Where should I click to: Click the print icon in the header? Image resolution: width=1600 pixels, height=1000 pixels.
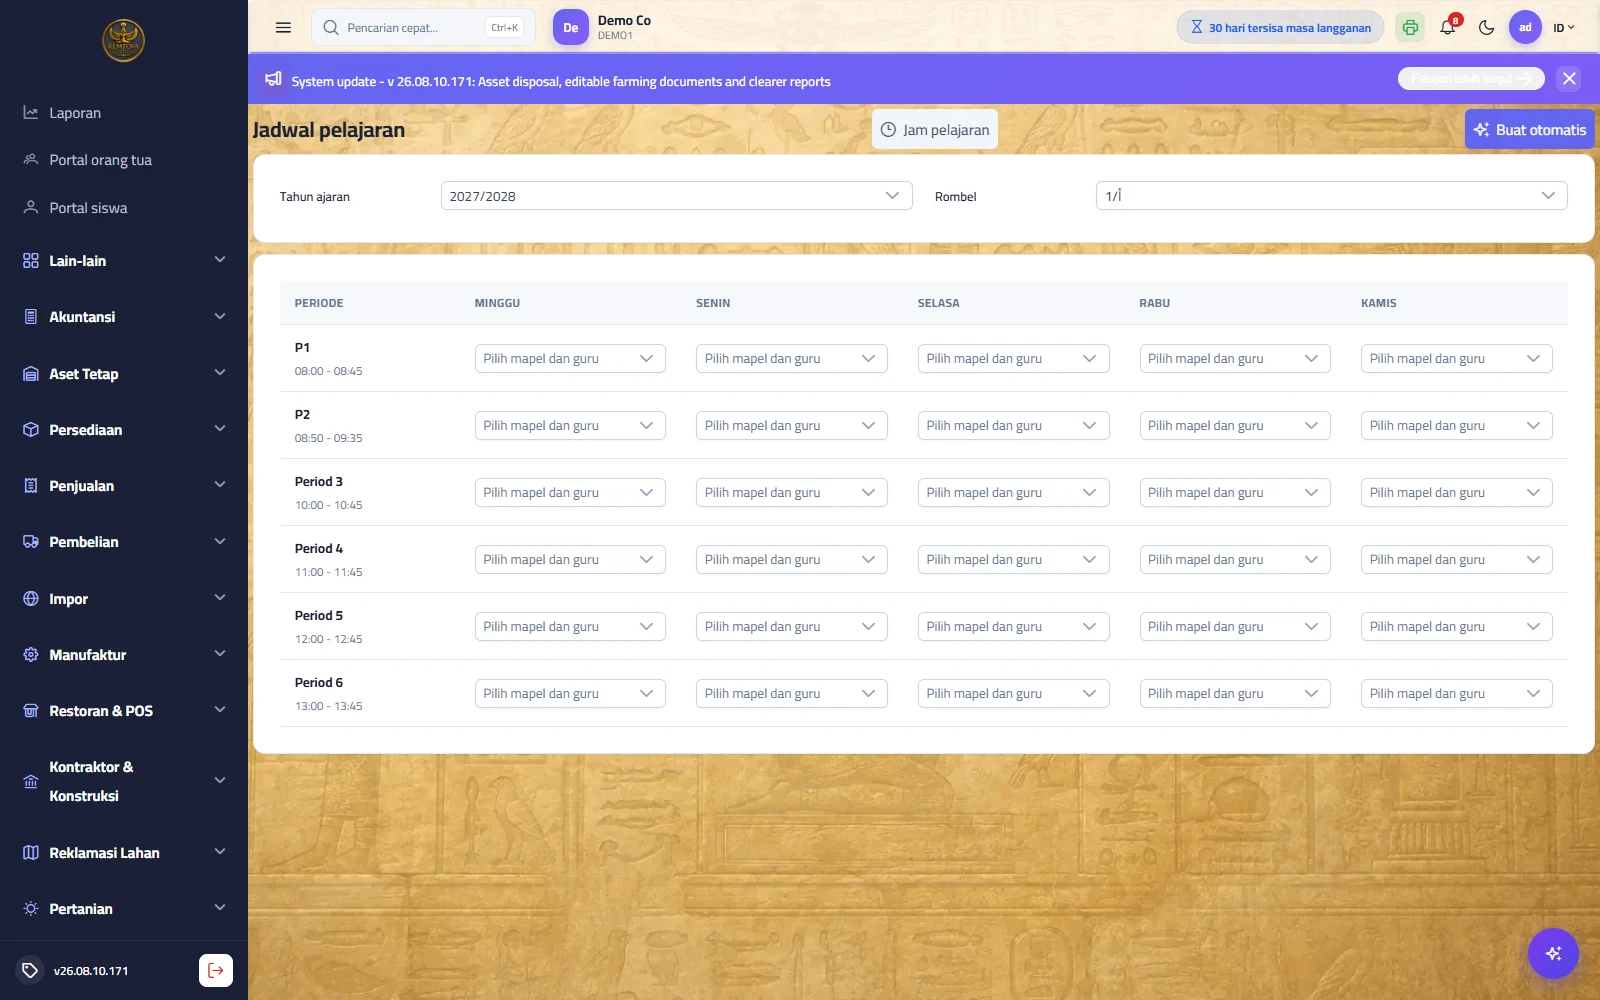[x=1410, y=28]
